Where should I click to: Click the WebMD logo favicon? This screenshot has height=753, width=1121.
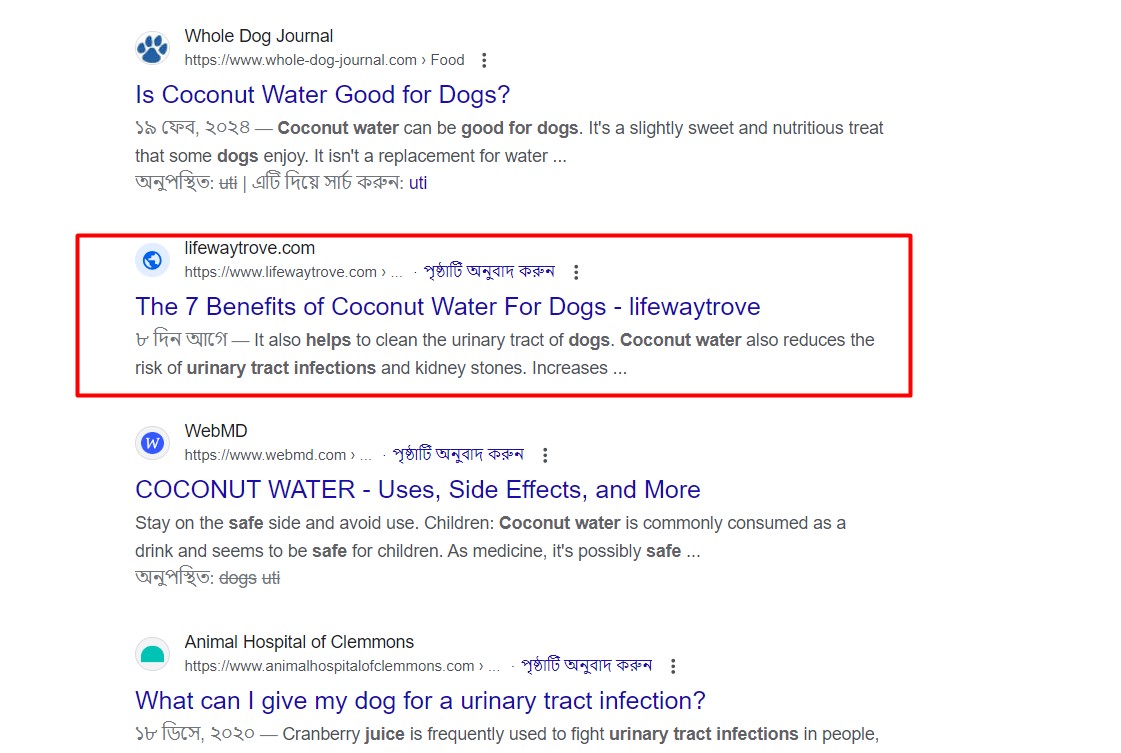(x=152, y=443)
